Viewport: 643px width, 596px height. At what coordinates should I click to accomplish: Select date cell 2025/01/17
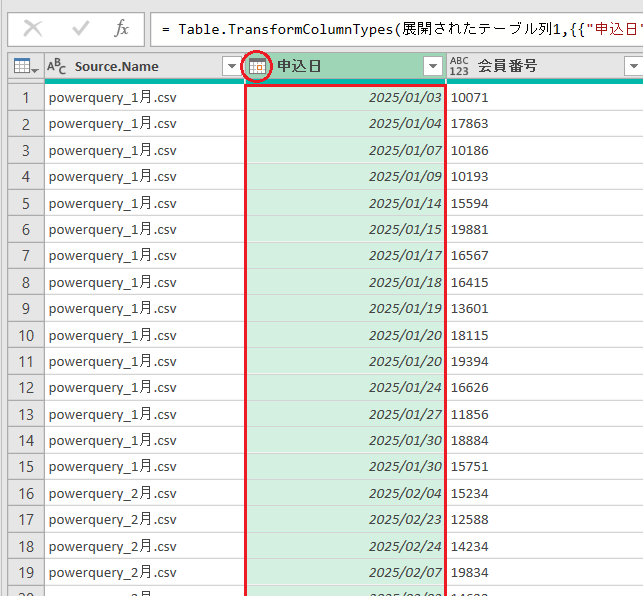[x=345, y=256]
